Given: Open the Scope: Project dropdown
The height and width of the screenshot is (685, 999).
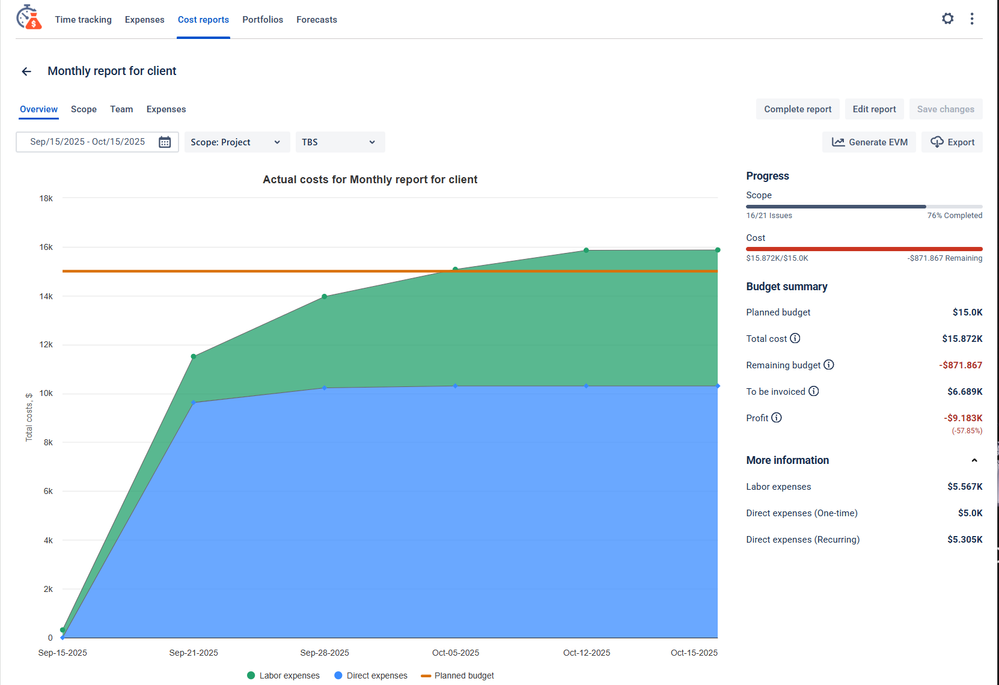Looking at the screenshot, I should 237,143.
